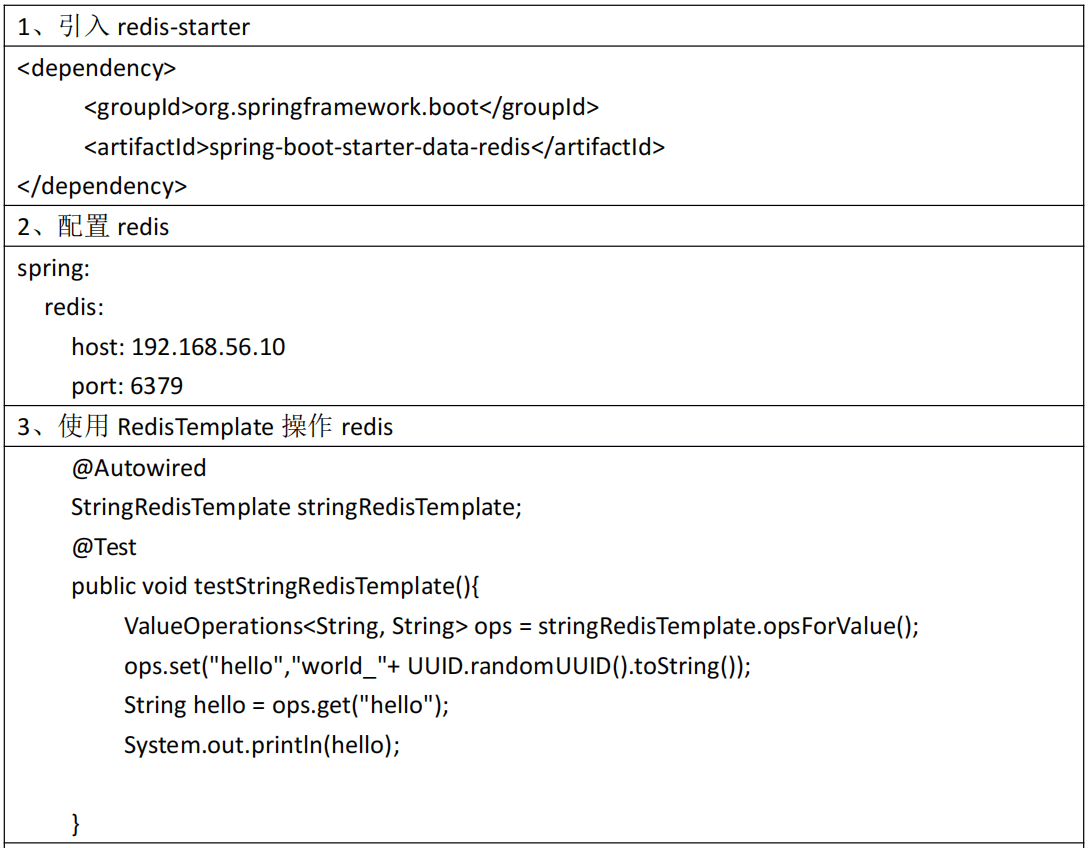1089x848 pixels.
Task: Click the ValueOperations opsForValue line
Action: click(x=522, y=626)
